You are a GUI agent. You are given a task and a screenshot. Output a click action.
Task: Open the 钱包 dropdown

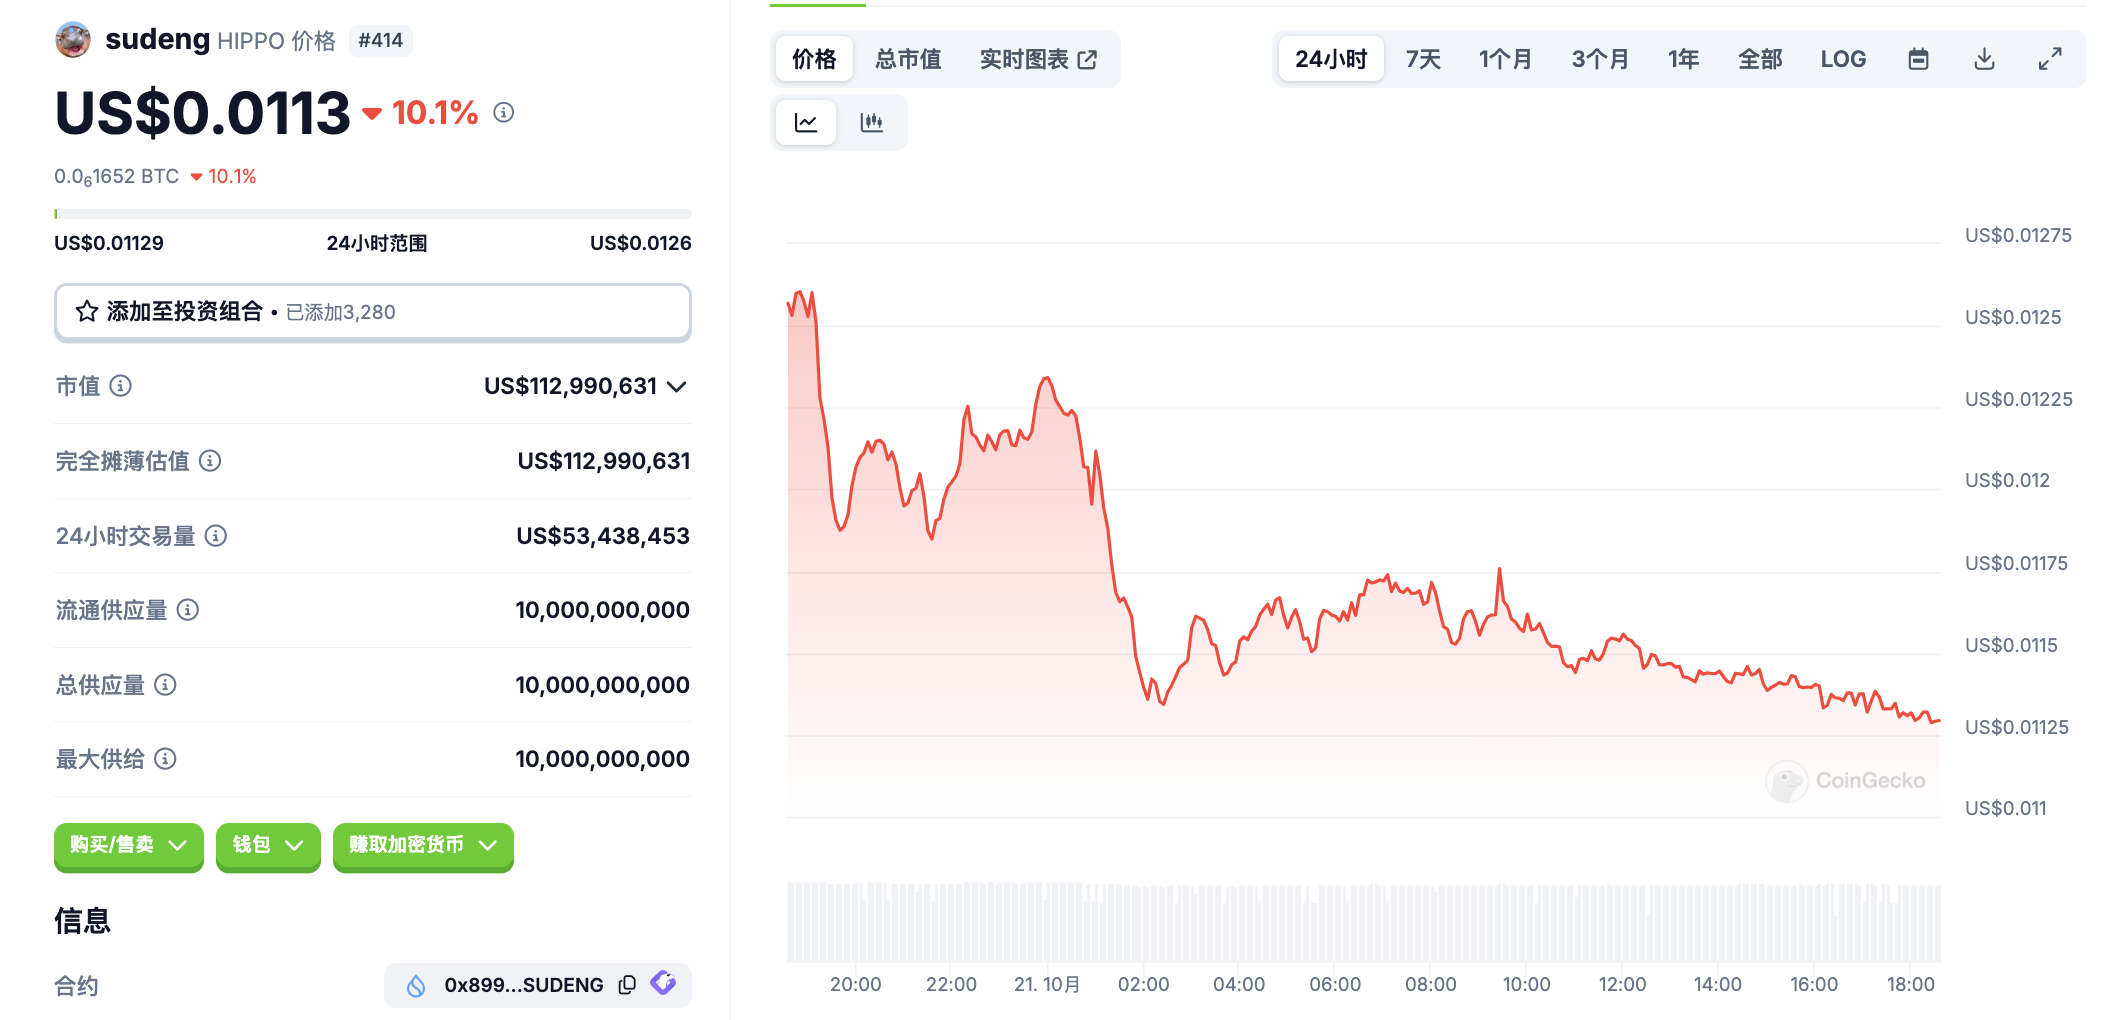[267, 846]
